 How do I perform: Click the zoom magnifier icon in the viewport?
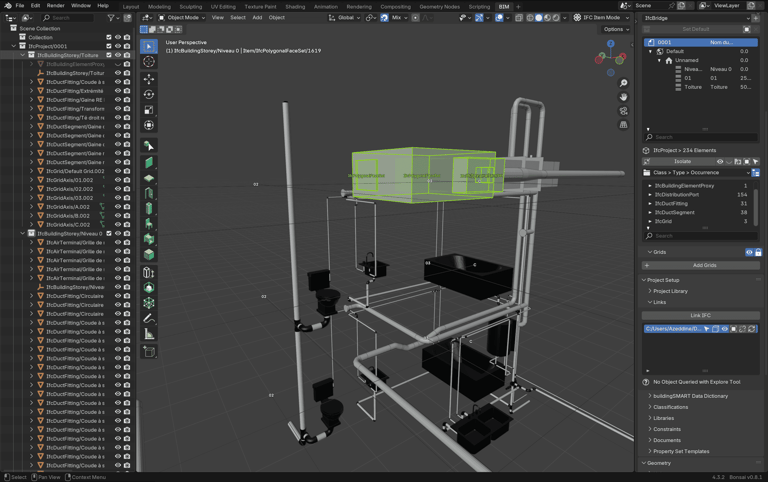(x=624, y=83)
